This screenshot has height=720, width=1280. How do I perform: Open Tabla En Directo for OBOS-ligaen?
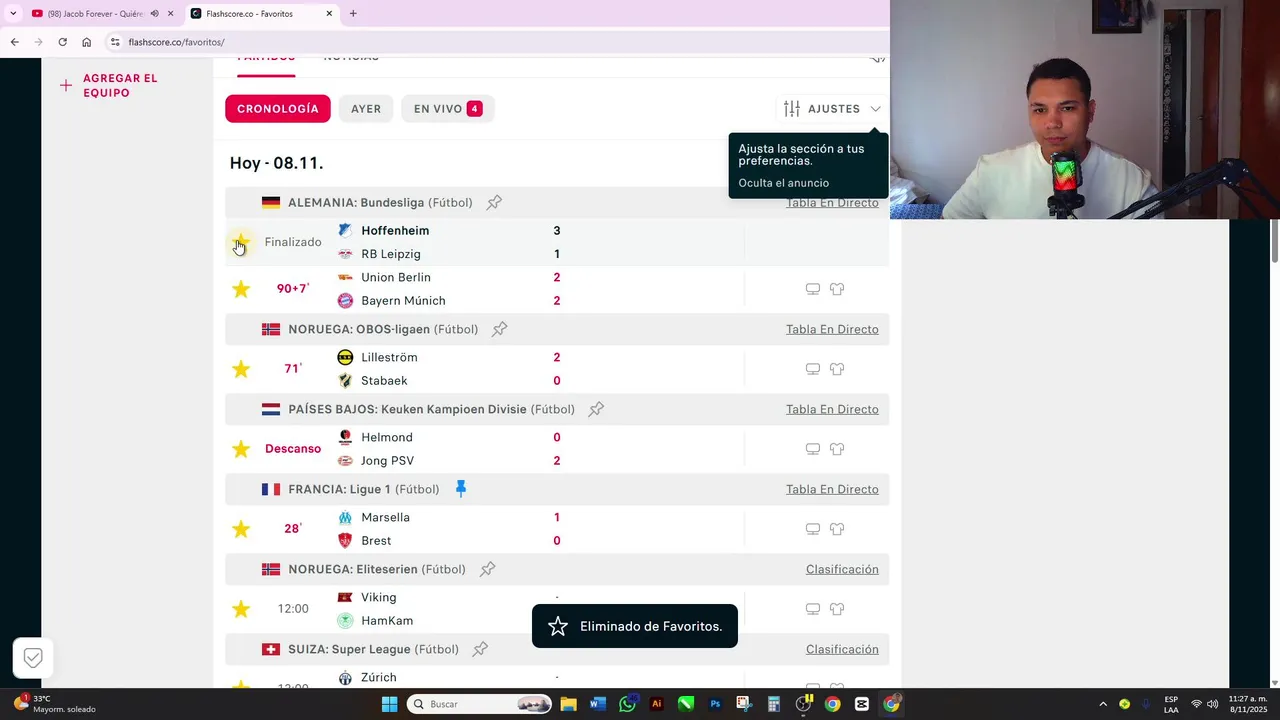(x=832, y=329)
